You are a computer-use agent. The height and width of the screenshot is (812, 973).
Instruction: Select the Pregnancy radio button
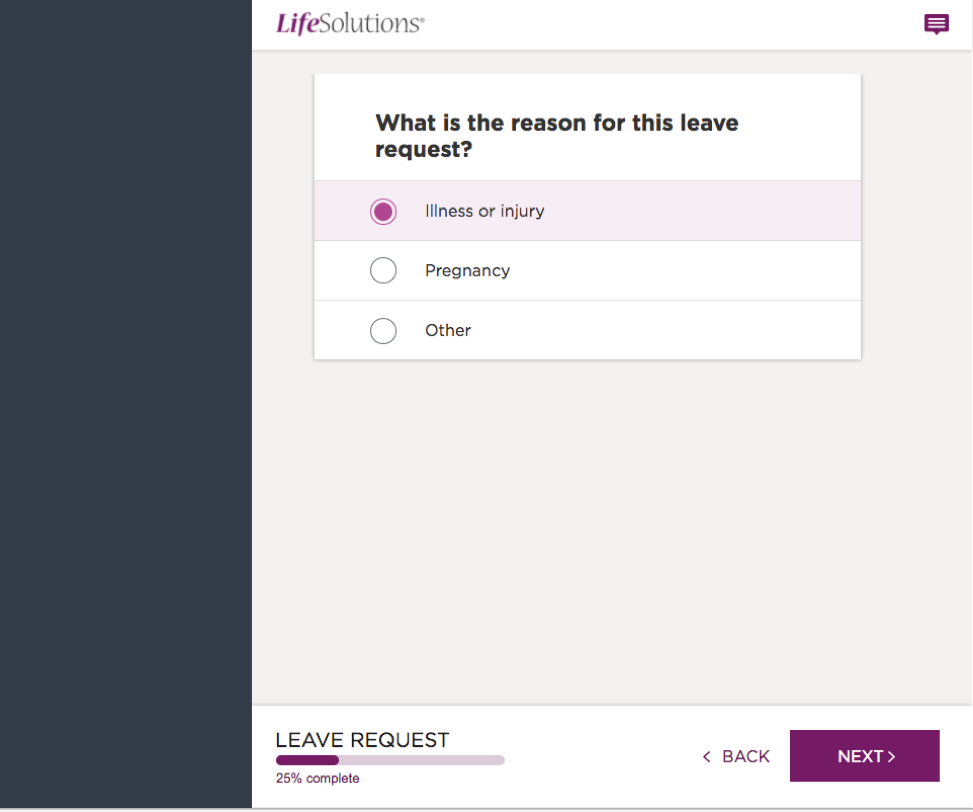[383, 270]
